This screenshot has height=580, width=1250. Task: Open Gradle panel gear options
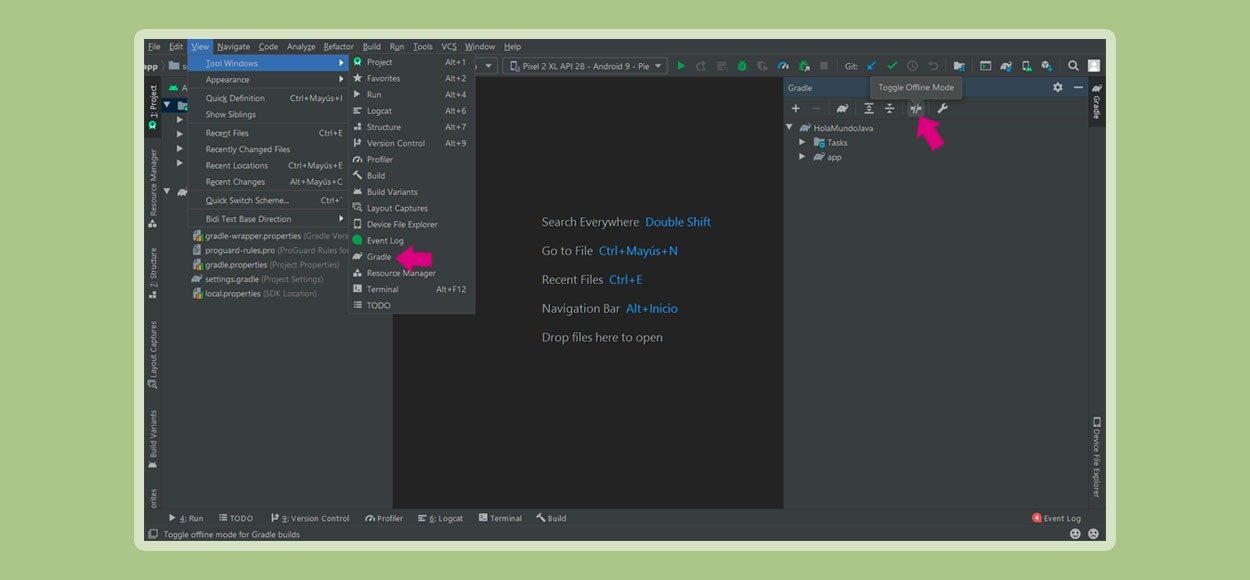click(x=1058, y=87)
